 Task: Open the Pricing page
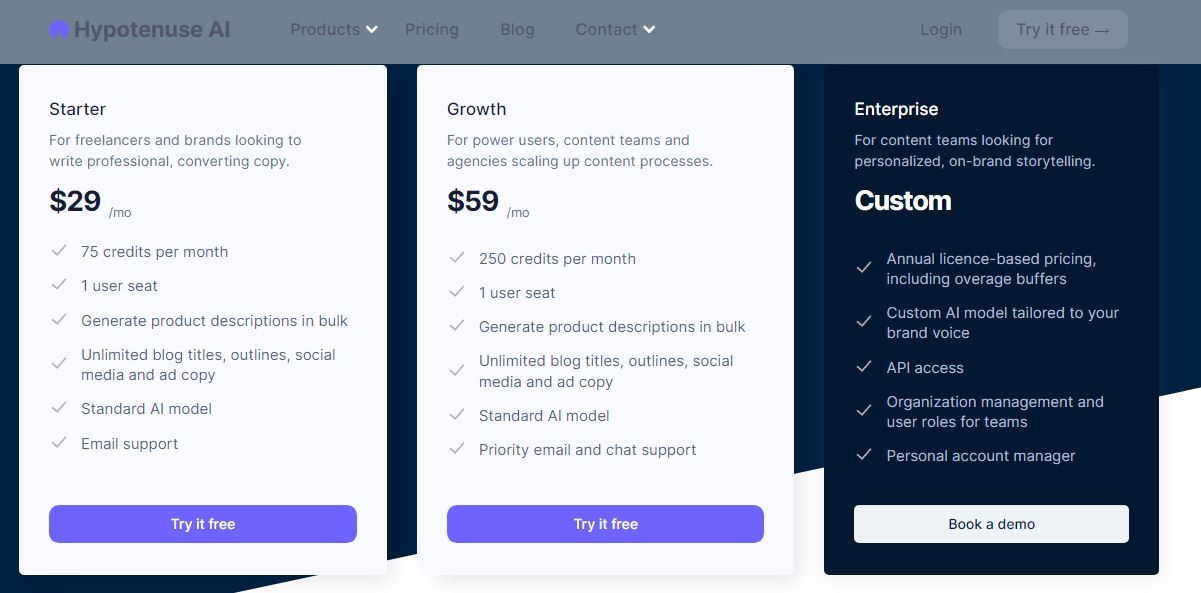coord(432,30)
